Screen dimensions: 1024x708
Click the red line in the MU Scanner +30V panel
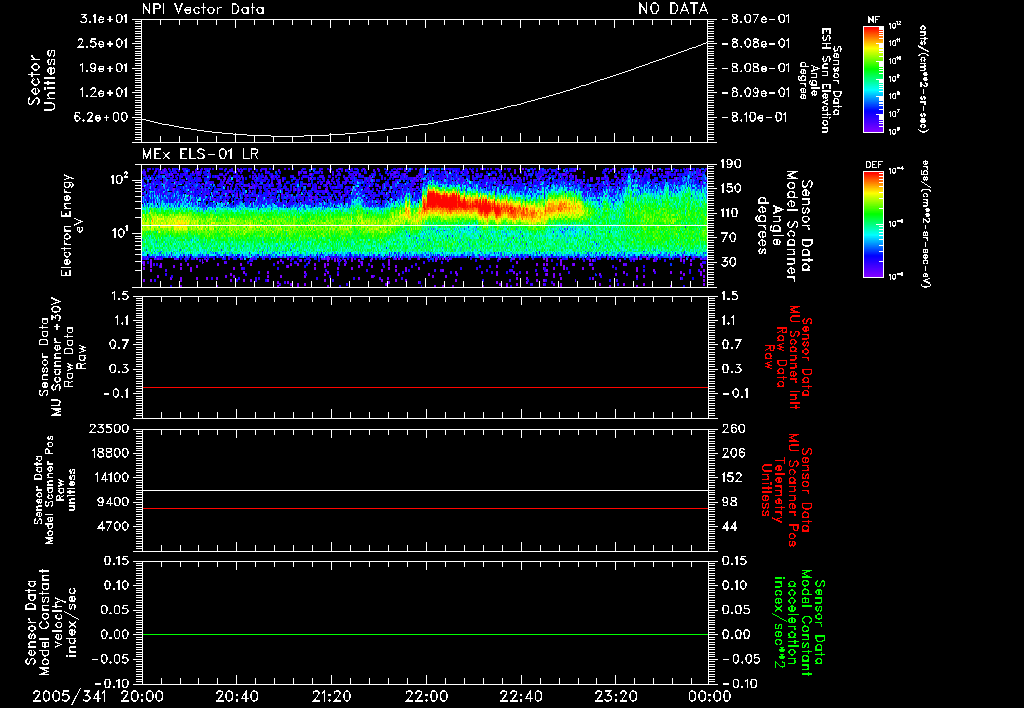(x=424, y=387)
